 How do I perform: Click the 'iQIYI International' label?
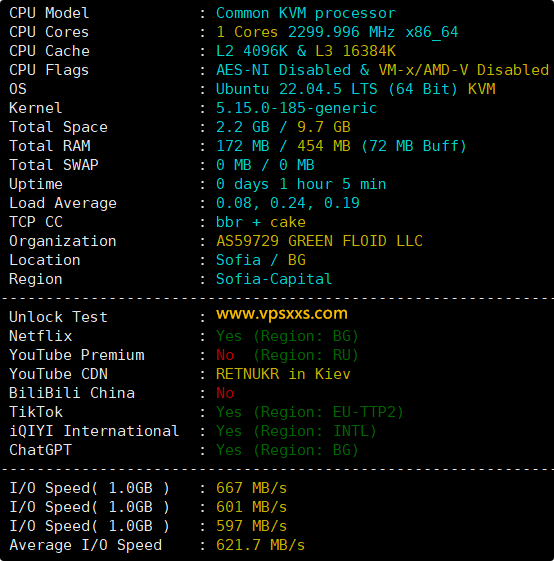point(94,431)
